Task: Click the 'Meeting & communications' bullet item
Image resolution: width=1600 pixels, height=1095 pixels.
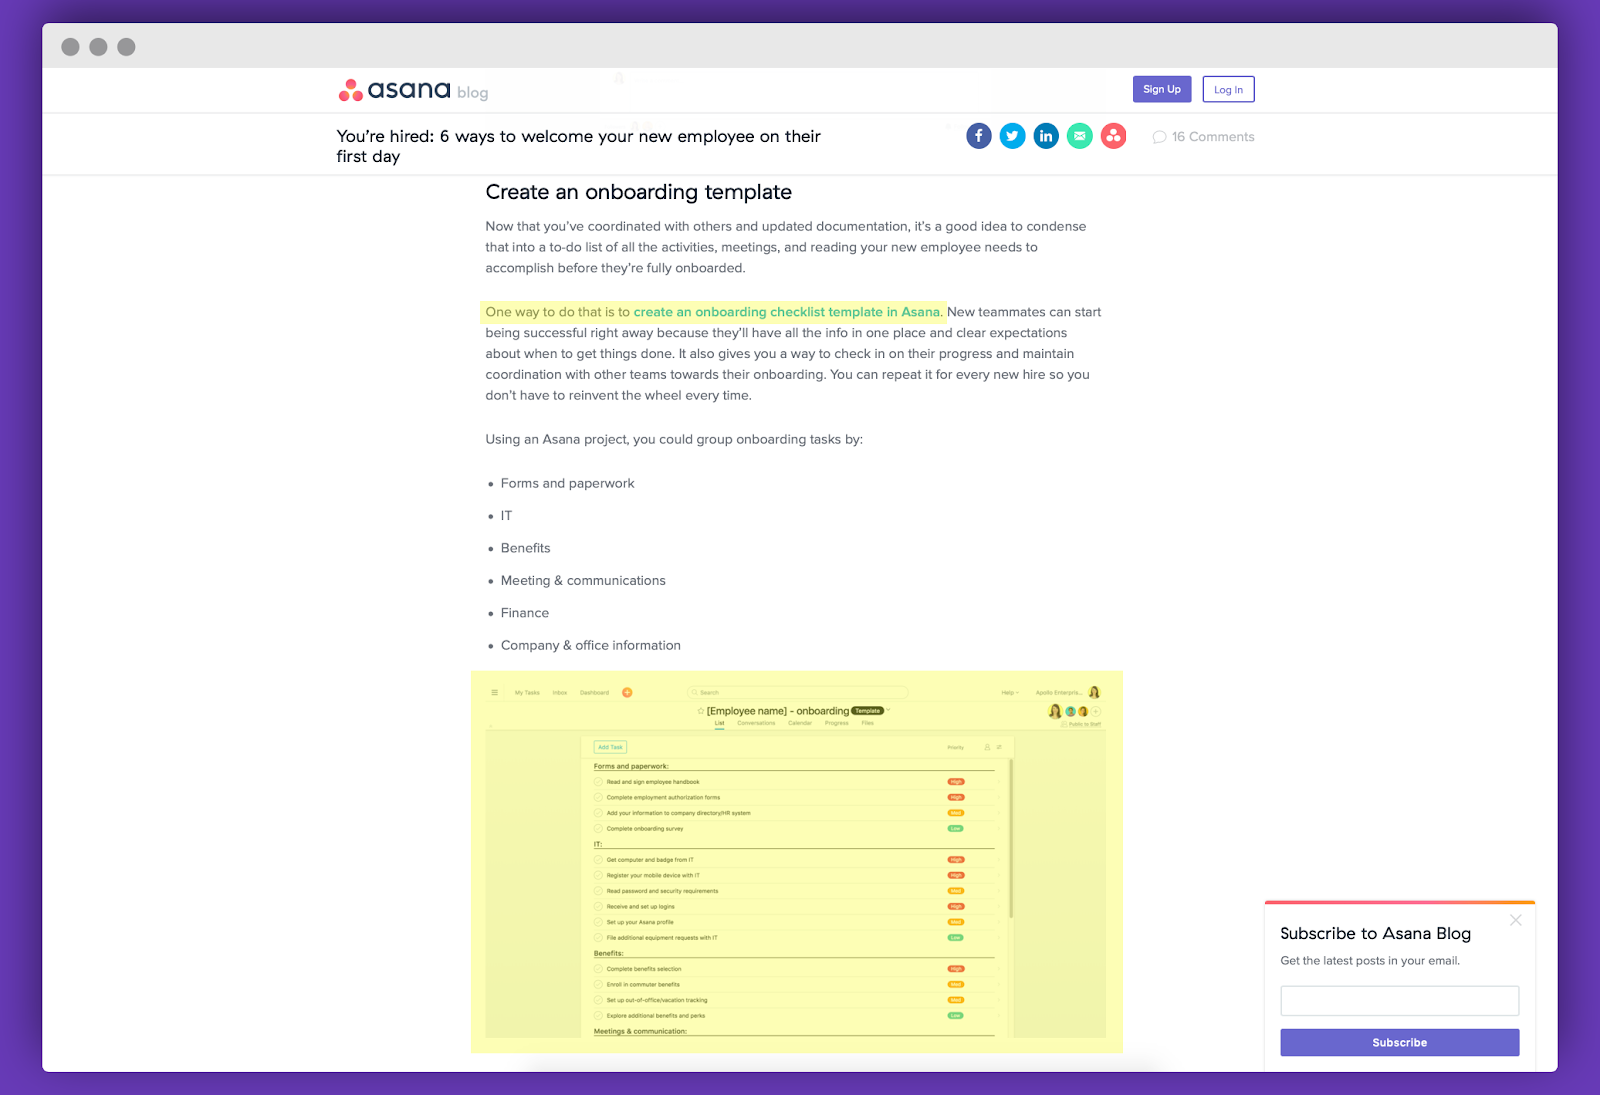Action: point(583,581)
